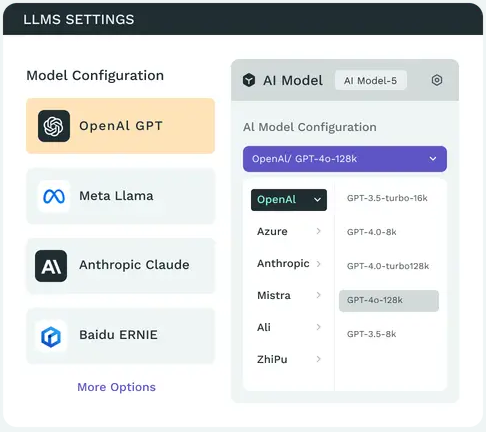The image size is (486, 432).
Task: Open the More Options link
Action: click(116, 387)
